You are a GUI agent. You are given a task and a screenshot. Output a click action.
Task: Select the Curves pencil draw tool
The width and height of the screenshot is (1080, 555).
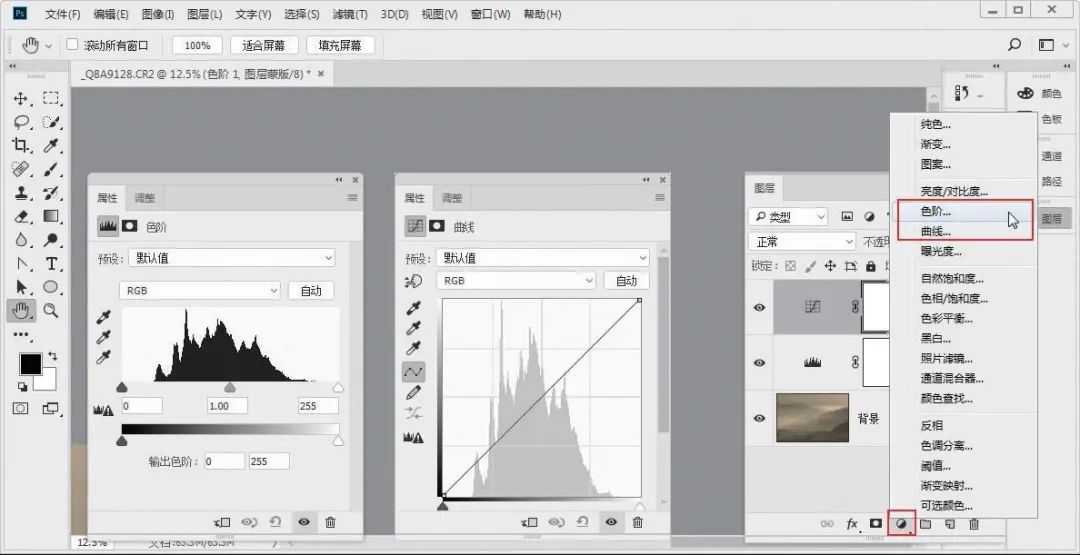click(x=414, y=393)
